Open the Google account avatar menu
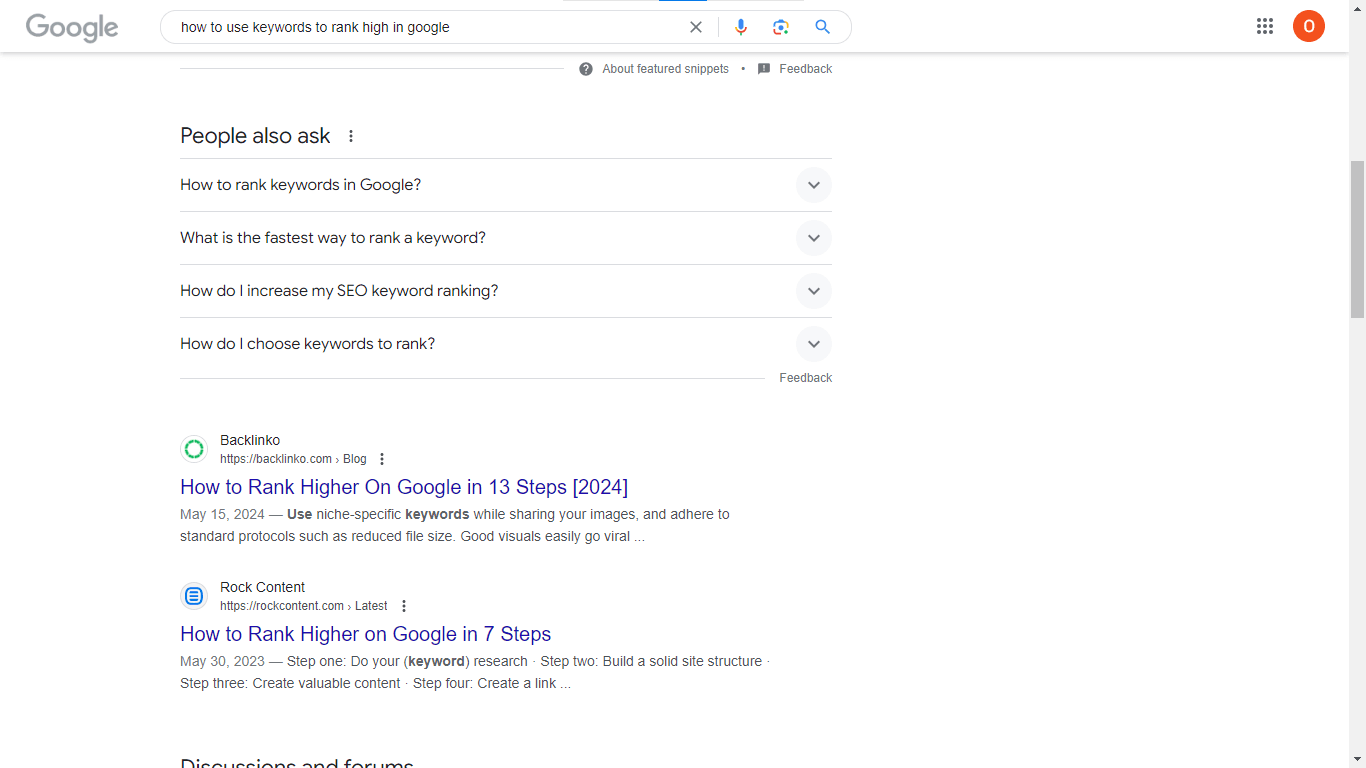This screenshot has height=768, width=1366. [x=1308, y=27]
